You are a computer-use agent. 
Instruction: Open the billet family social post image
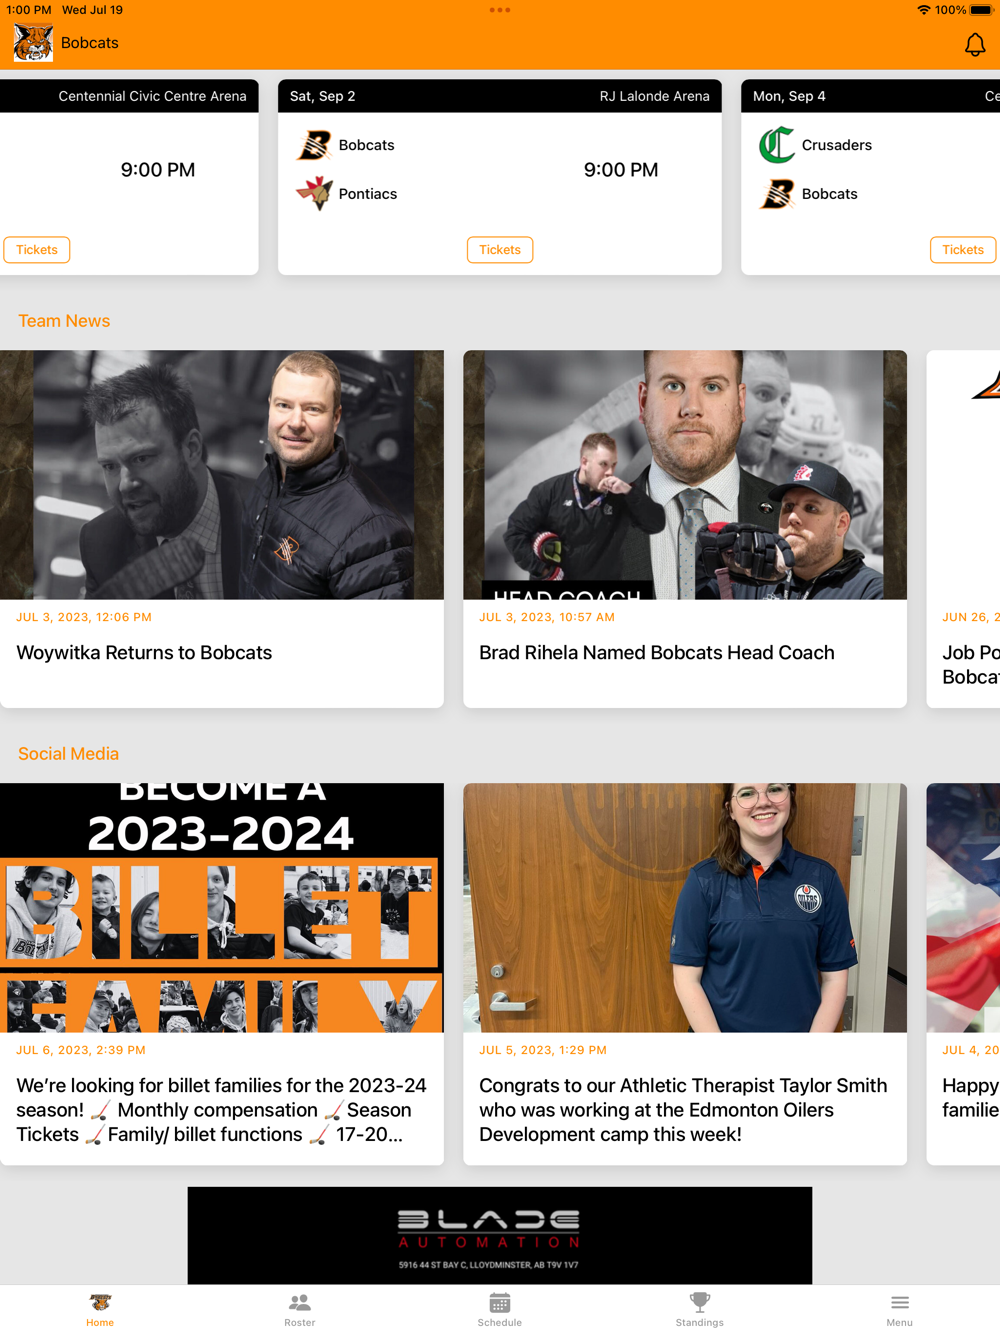point(221,907)
